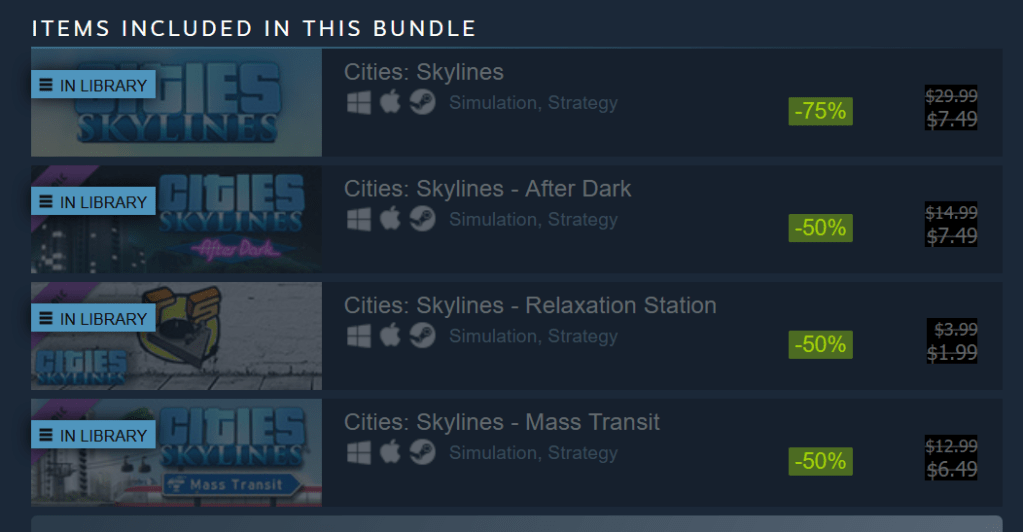1023x532 pixels.
Task: Click Windows icon in Mass Transit row
Action: [x=359, y=452]
